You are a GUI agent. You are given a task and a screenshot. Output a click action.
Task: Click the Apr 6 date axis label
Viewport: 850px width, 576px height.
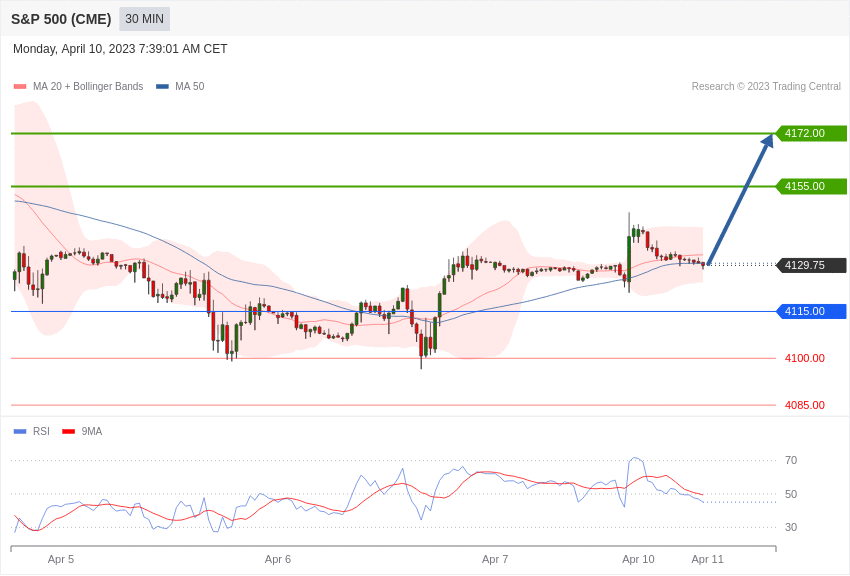click(278, 559)
